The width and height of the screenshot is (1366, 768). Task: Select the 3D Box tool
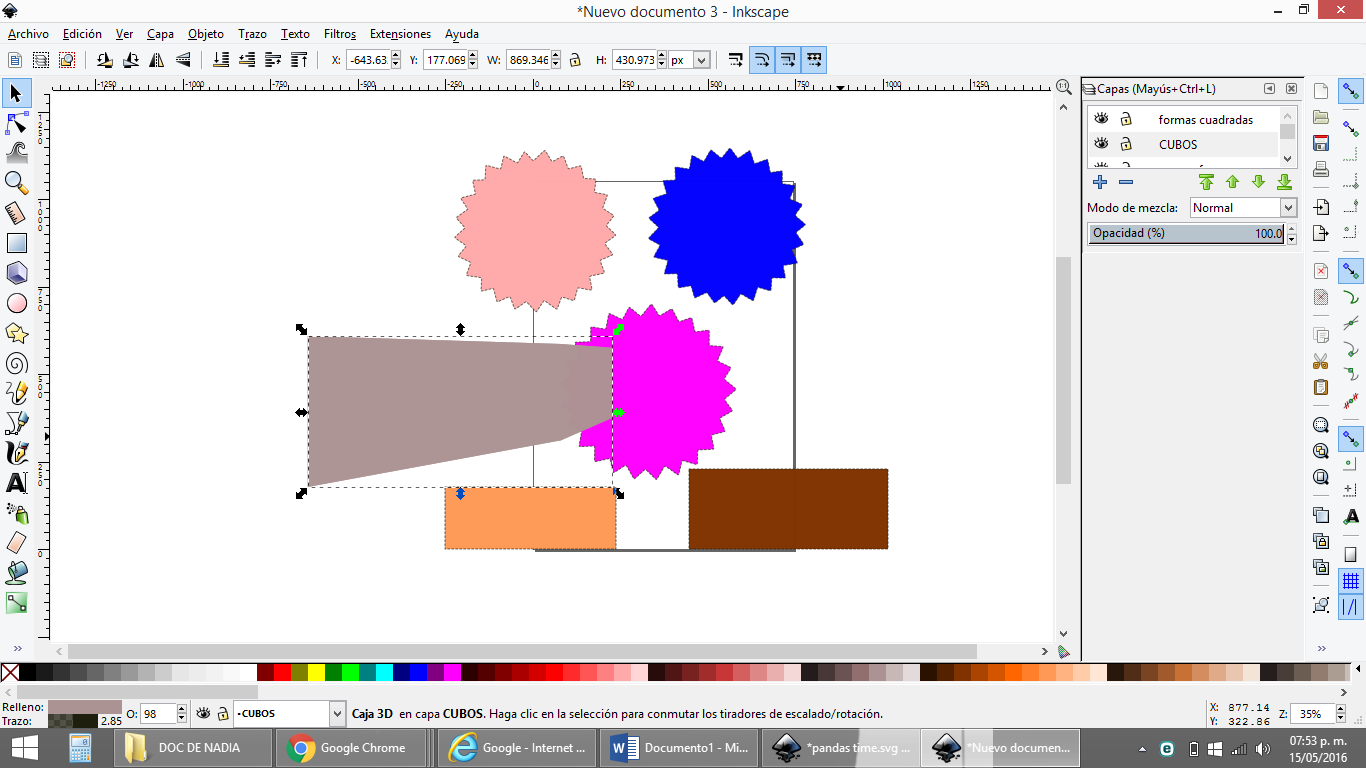(x=16, y=273)
